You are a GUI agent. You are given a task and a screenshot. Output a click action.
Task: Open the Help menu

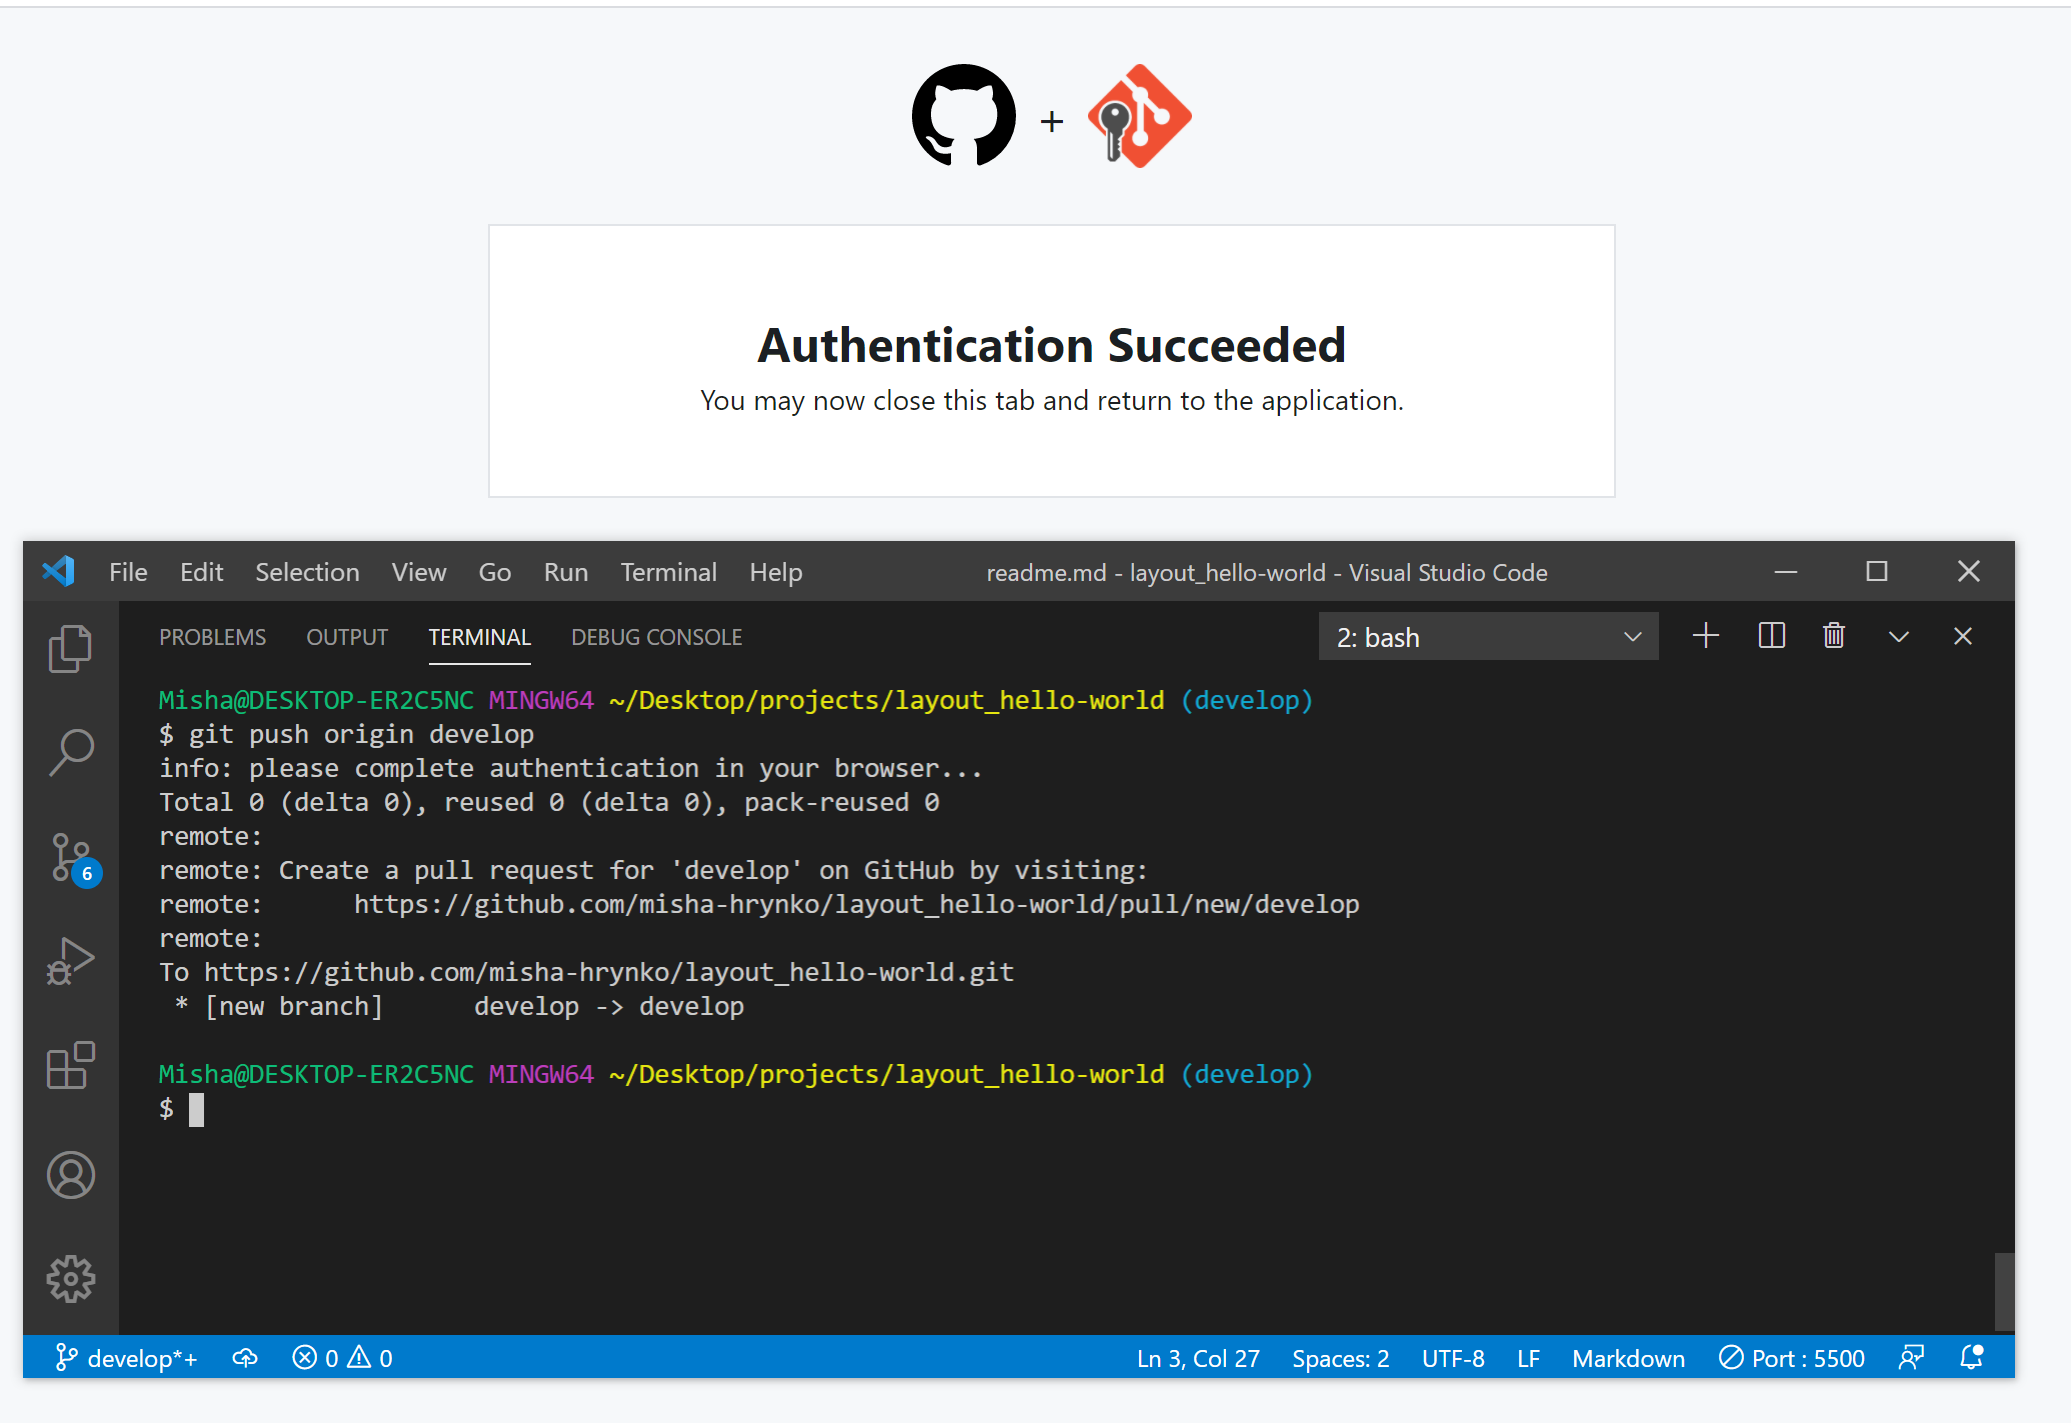pos(776,572)
